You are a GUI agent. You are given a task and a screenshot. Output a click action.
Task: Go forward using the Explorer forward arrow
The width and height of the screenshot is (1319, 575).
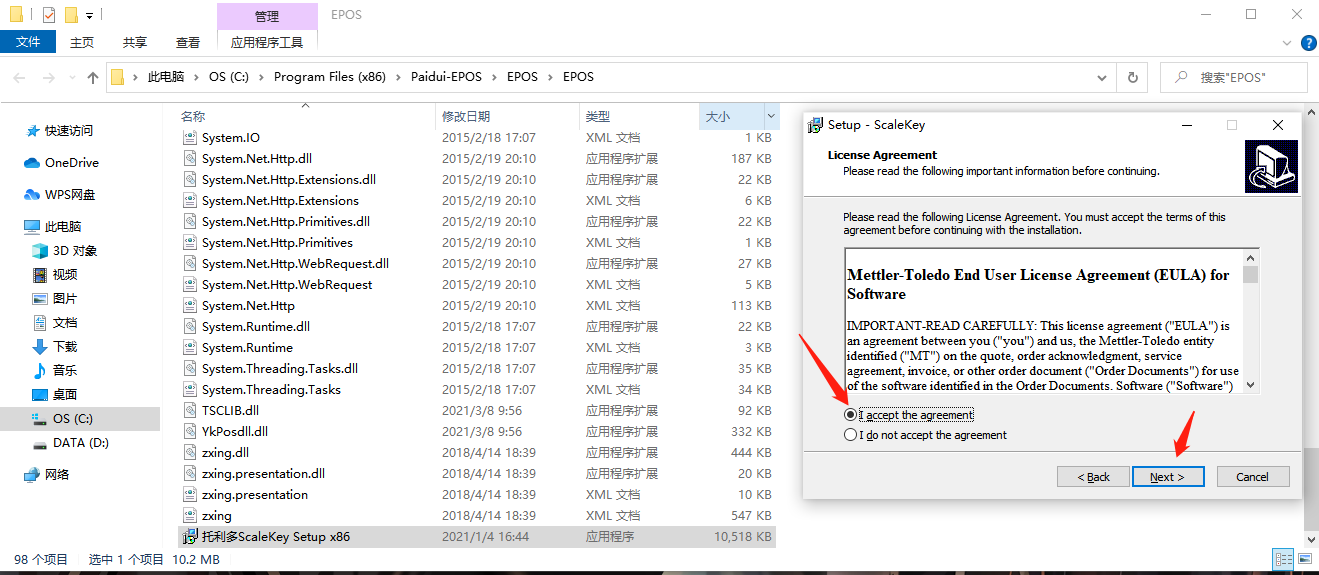click(48, 77)
